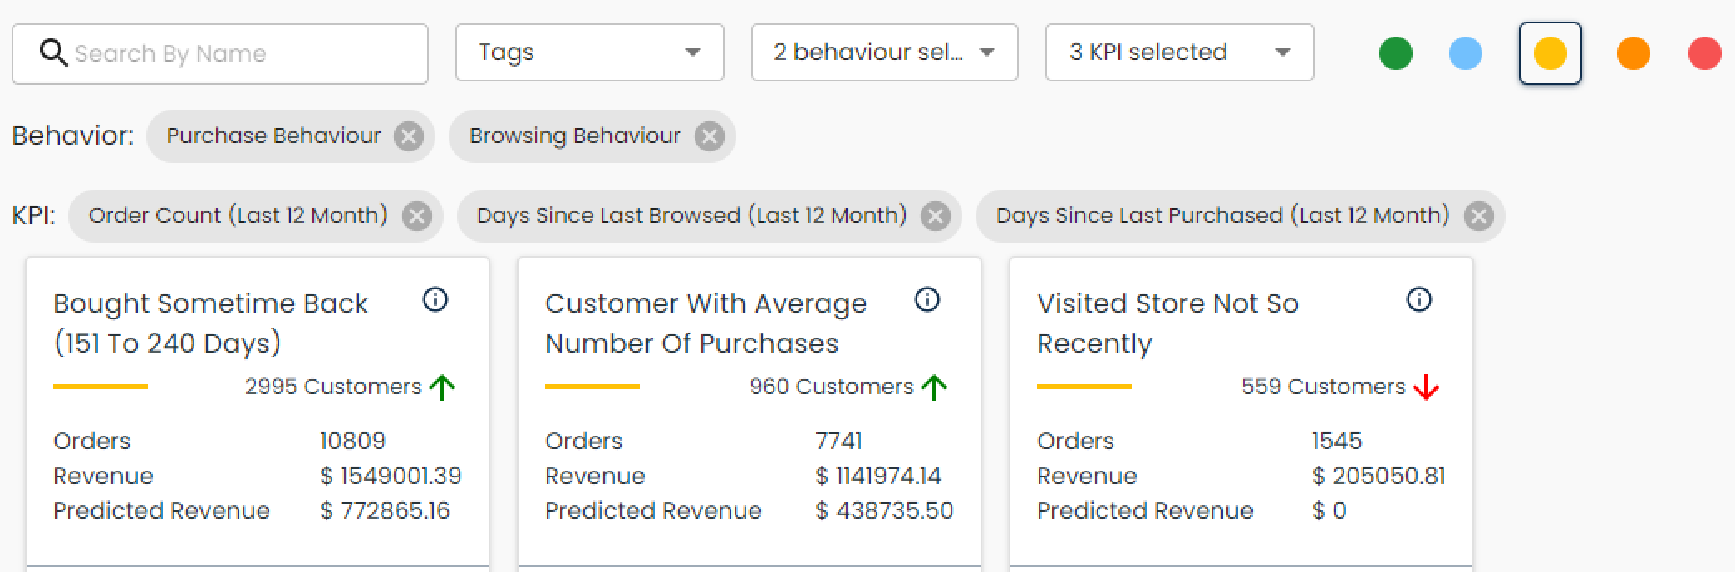The height and width of the screenshot is (573, 1735).
Task: Remove Days Since Last Purchased KPI chip
Action: [1479, 216]
